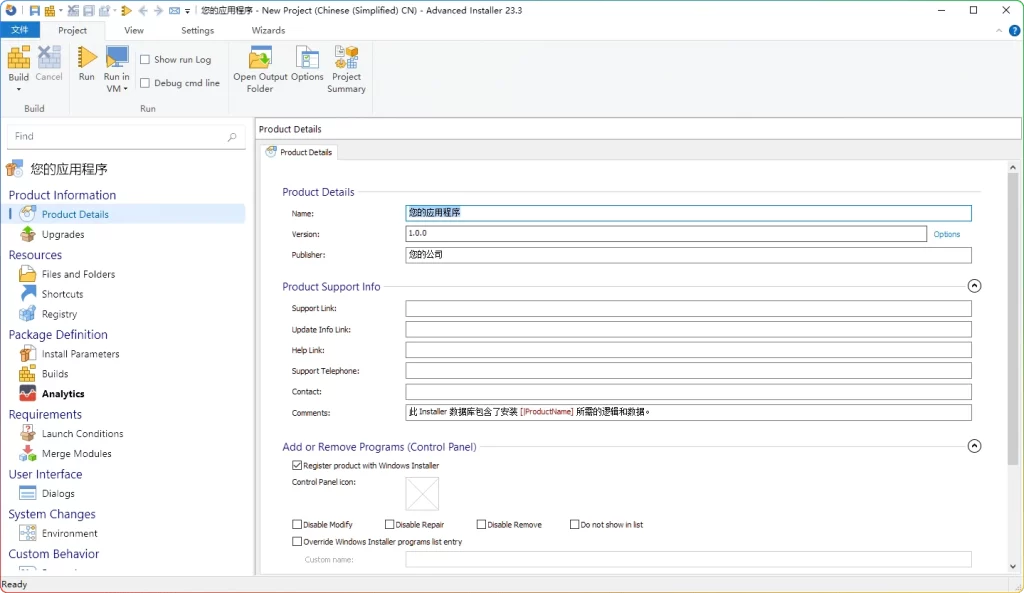Toggle the Debug cmd line checkbox

point(145,83)
